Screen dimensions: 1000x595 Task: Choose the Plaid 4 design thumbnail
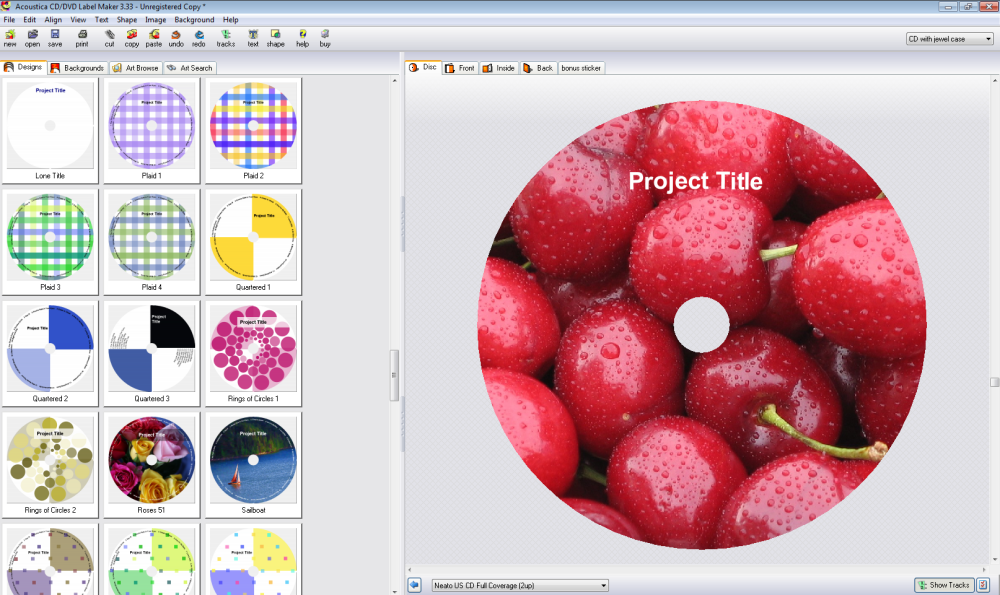pos(152,242)
